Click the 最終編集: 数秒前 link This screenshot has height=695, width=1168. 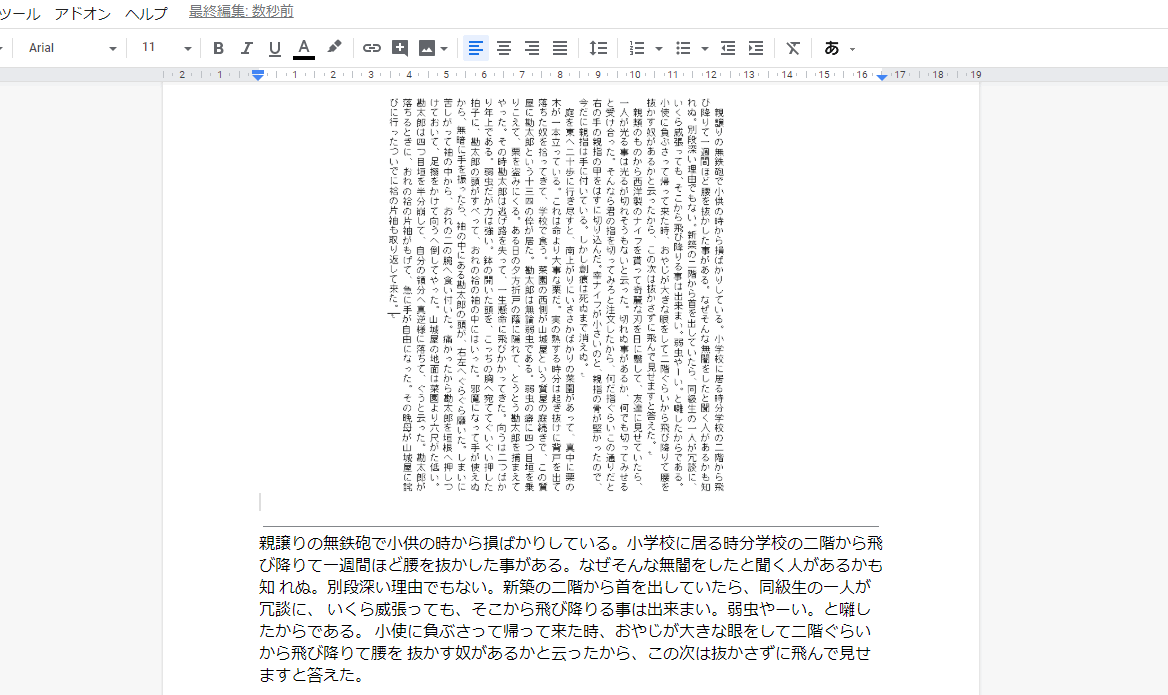coord(241,13)
